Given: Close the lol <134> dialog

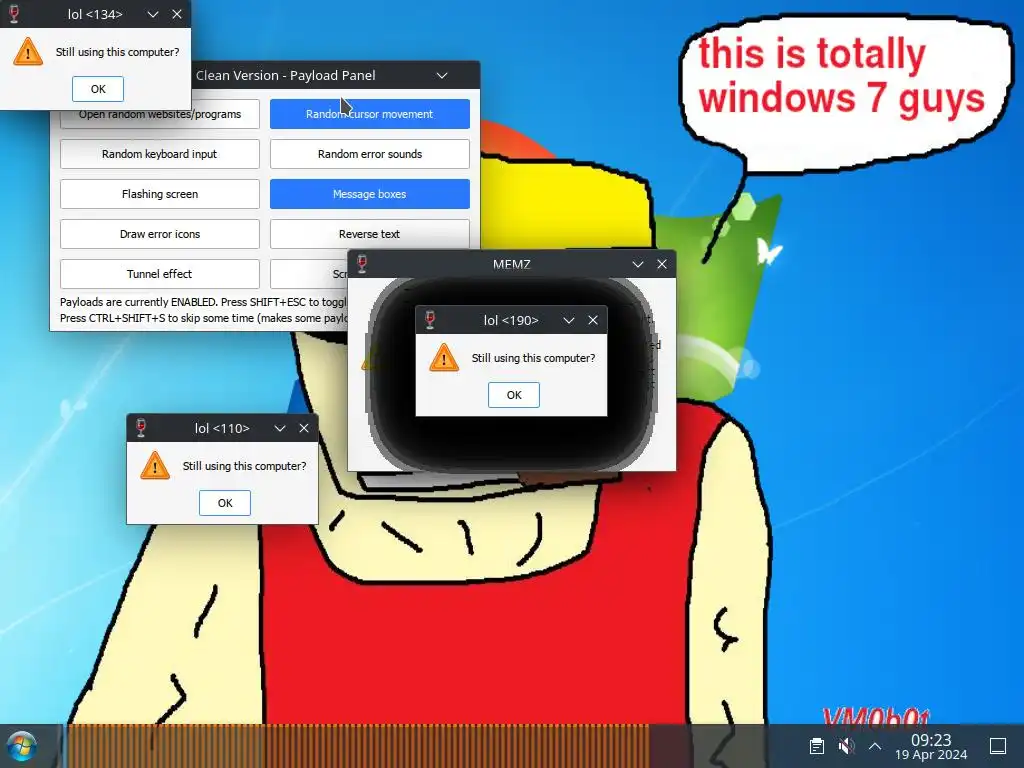Looking at the screenshot, I should [x=177, y=14].
